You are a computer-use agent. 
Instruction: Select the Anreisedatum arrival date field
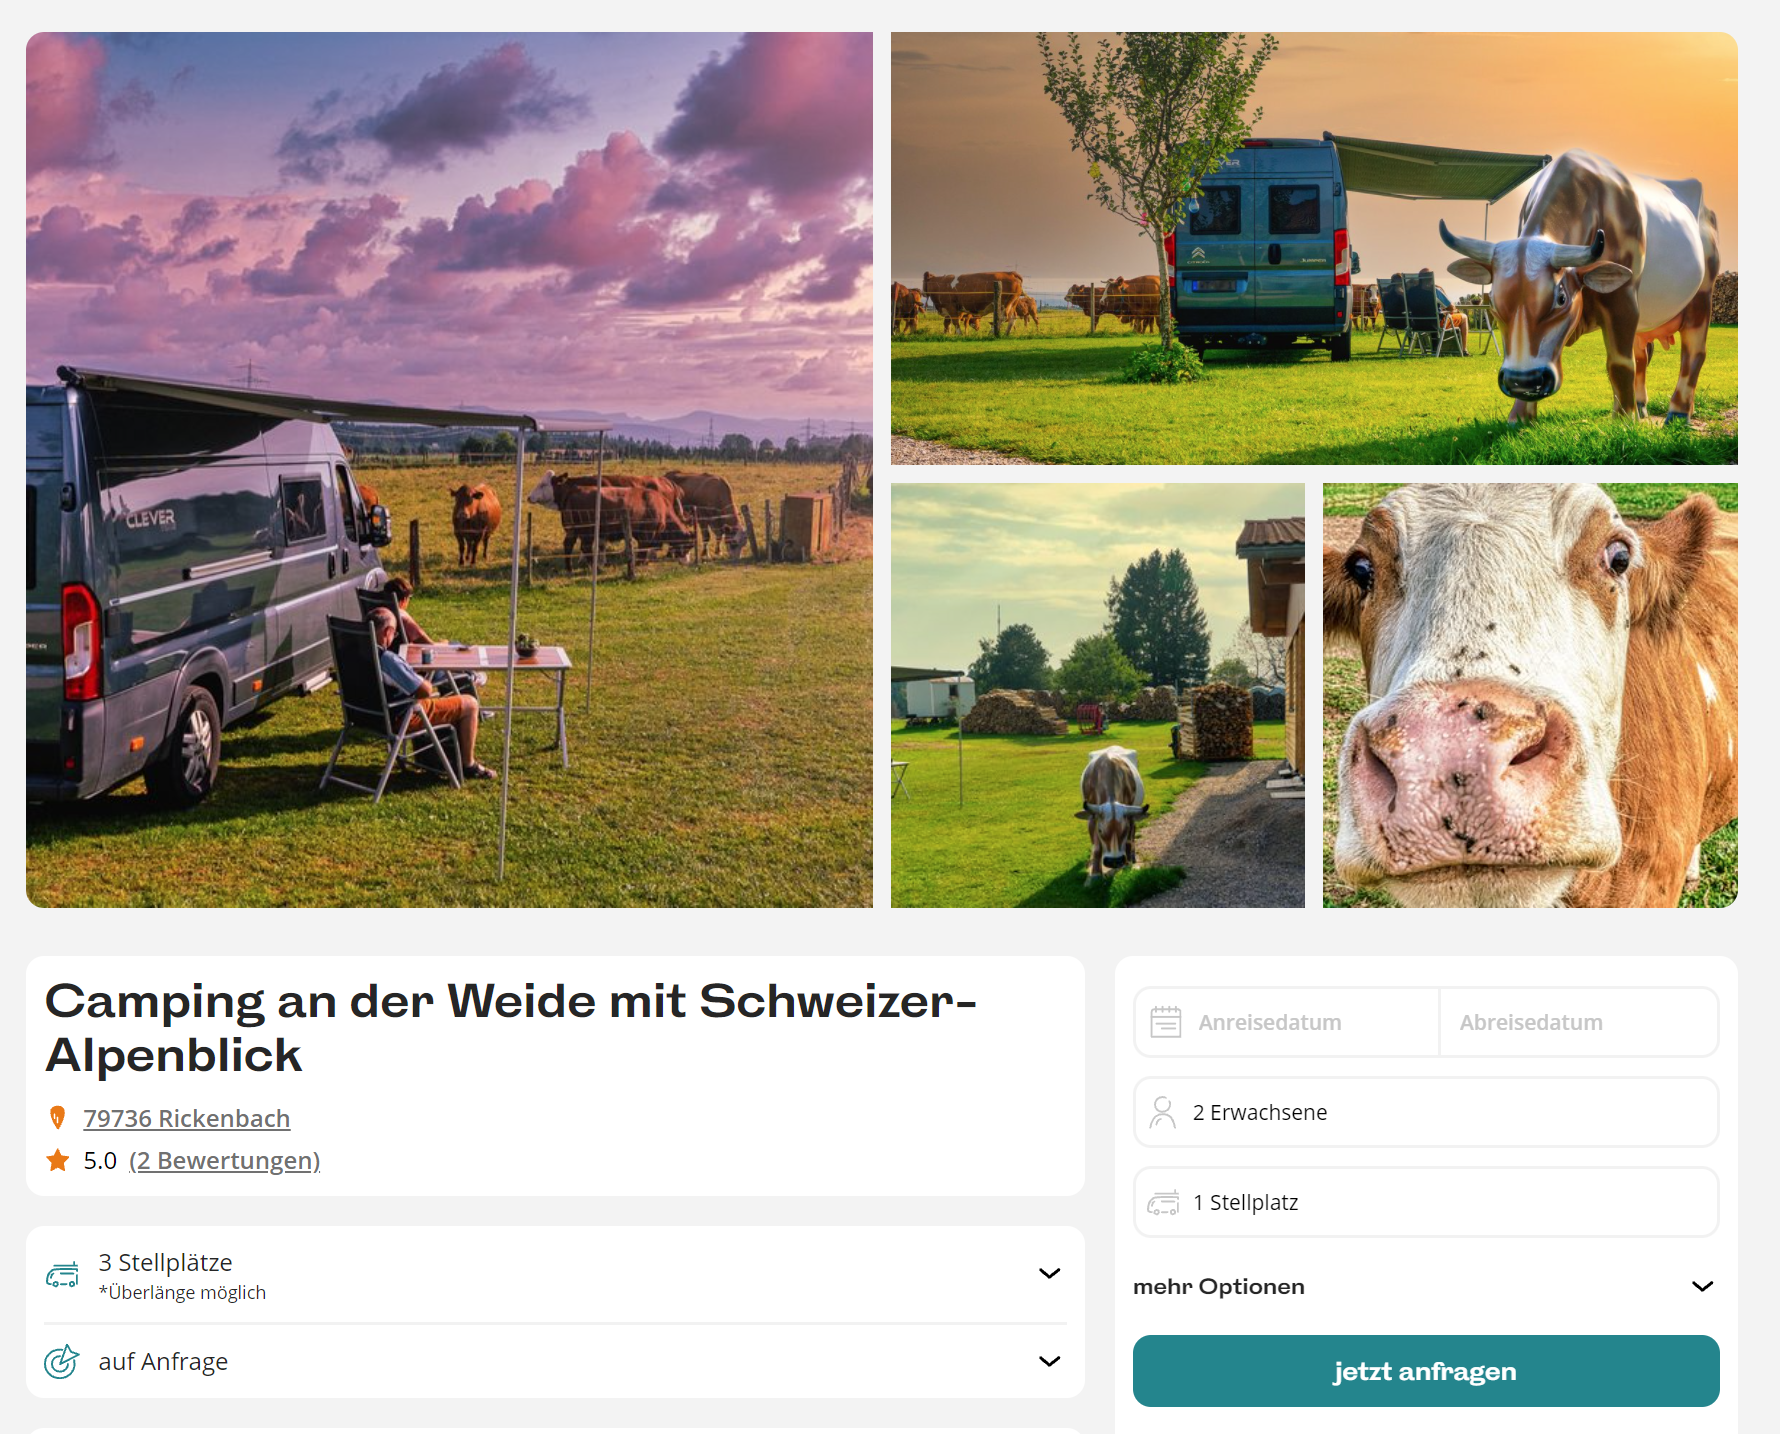1287,1022
